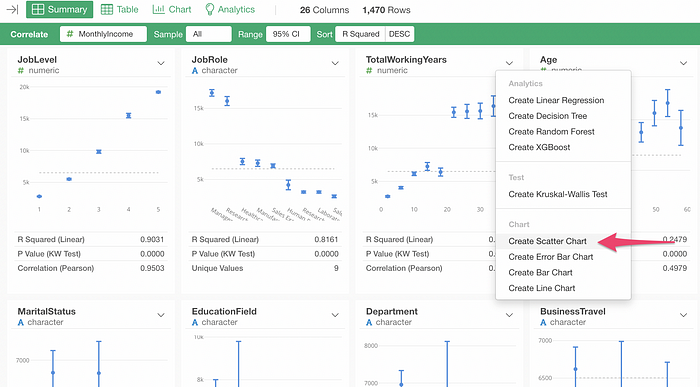The image size is (700, 387).
Task: Click the Age correlation value 0.4979
Action: click(674, 268)
